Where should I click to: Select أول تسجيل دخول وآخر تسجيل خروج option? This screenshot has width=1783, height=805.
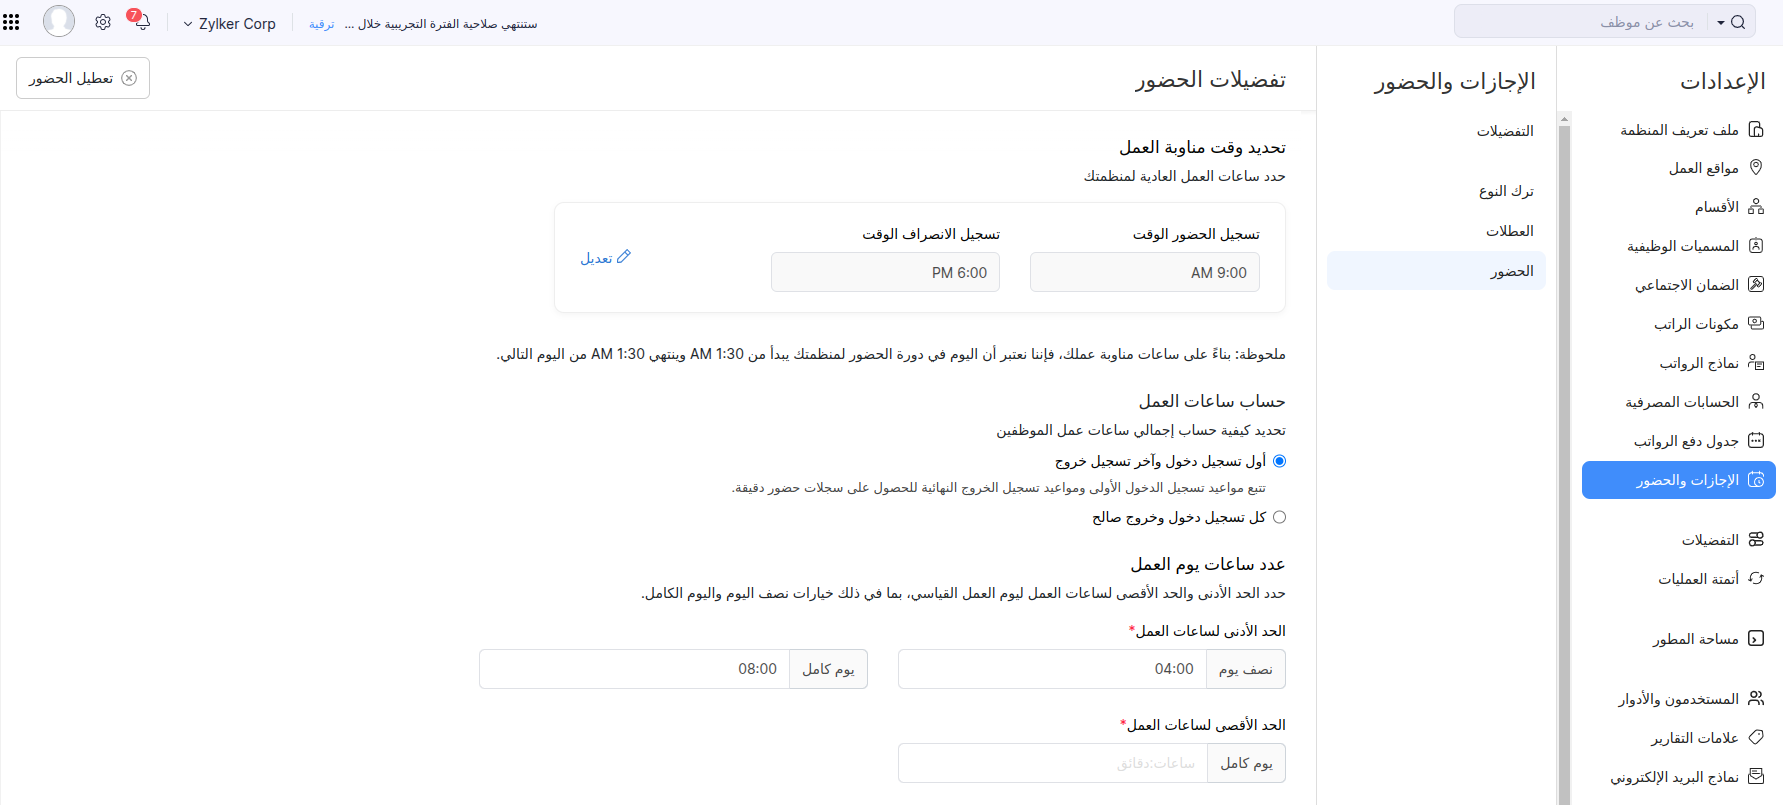click(x=1279, y=461)
